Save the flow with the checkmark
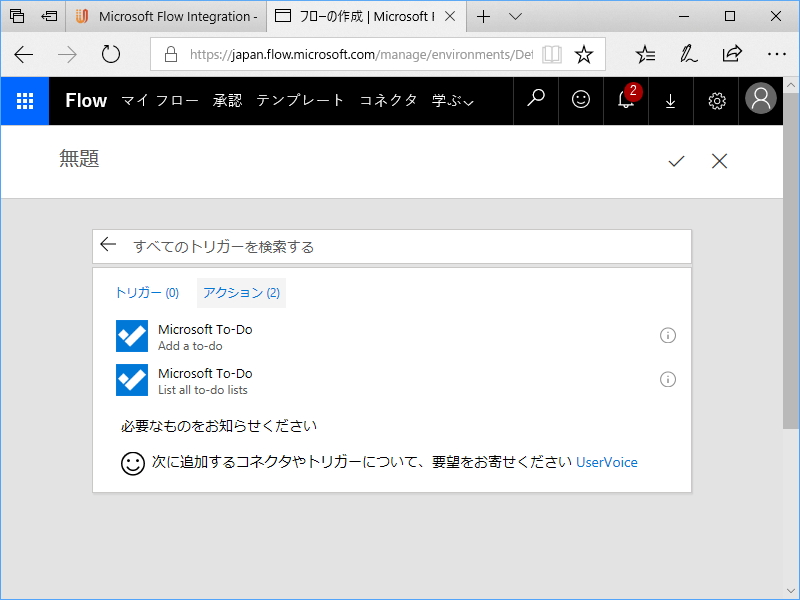The height and width of the screenshot is (600, 800). tap(677, 161)
